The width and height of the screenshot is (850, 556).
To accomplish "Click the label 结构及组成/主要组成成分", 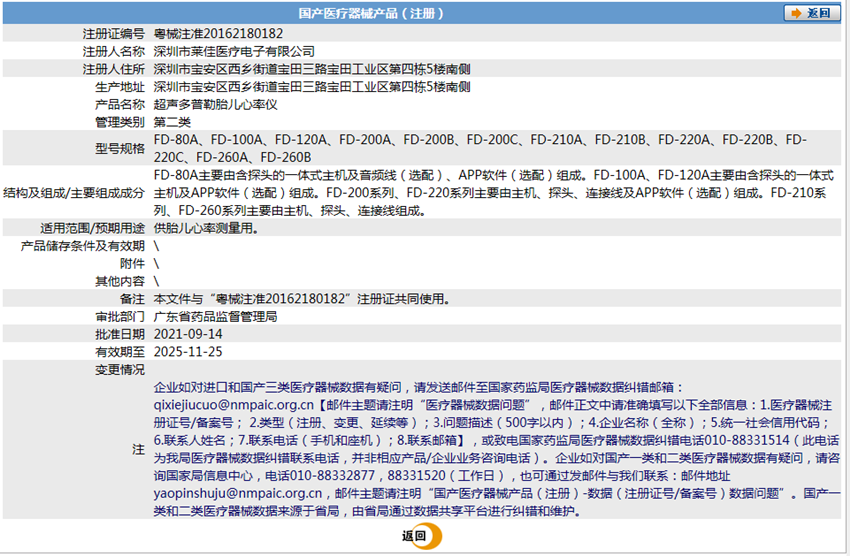I will pos(74,193).
